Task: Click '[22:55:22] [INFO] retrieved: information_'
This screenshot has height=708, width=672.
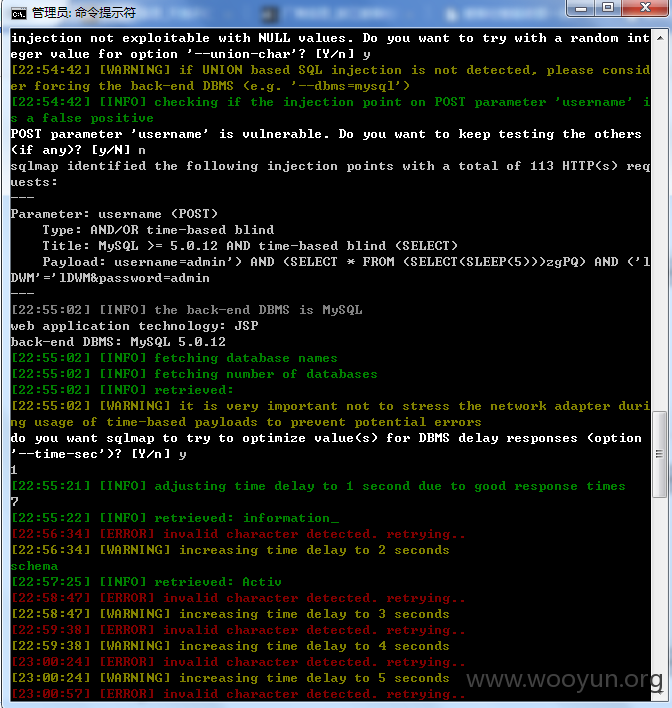Action: pos(175,518)
